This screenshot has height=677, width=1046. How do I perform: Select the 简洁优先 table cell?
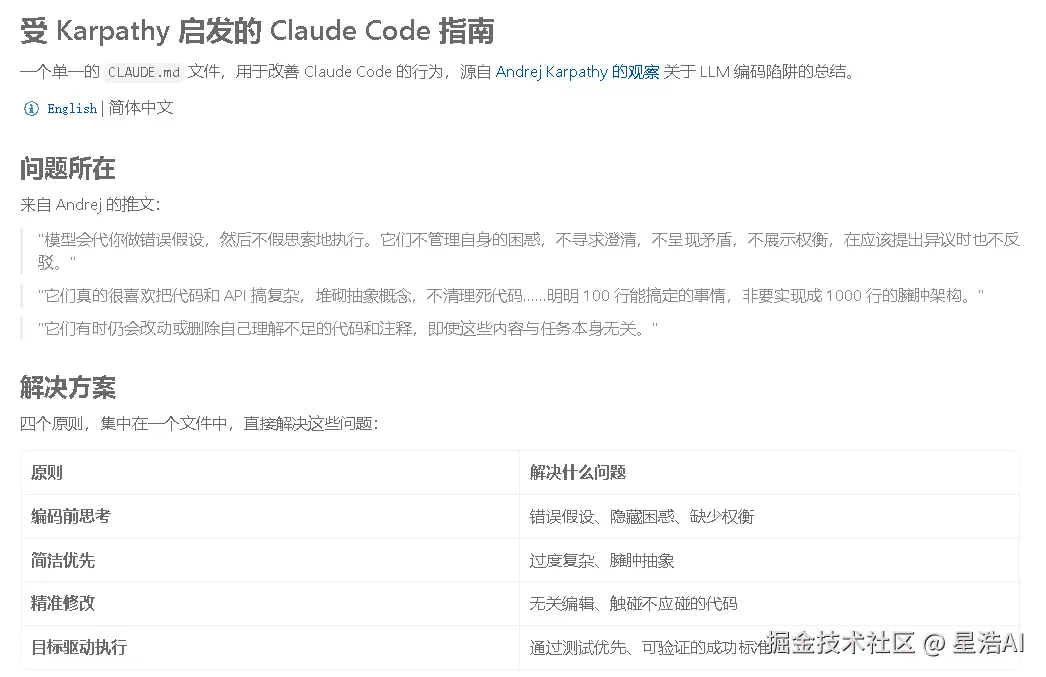[x=270, y=560]
